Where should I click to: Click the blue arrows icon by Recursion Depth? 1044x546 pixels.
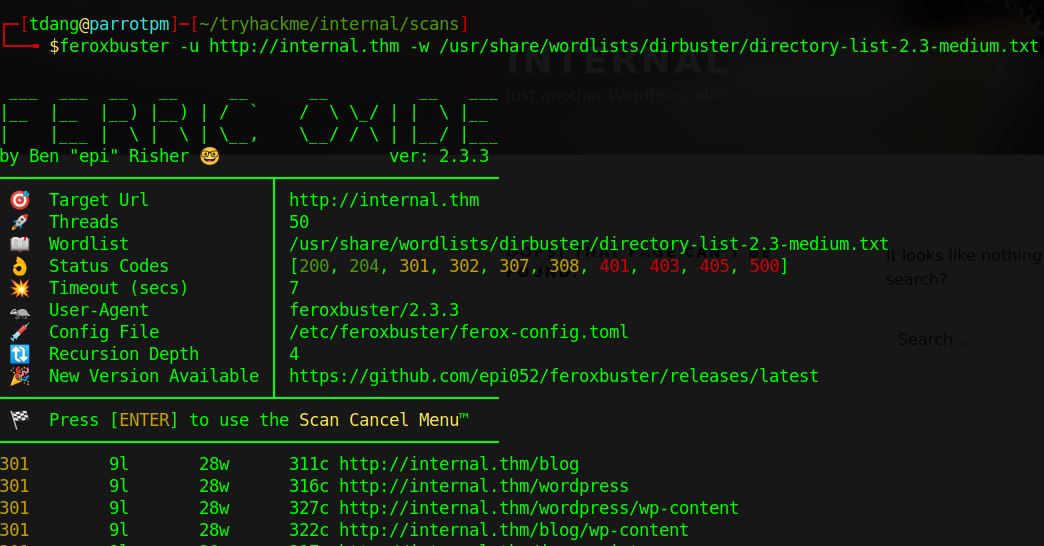(x=19, y=354)
